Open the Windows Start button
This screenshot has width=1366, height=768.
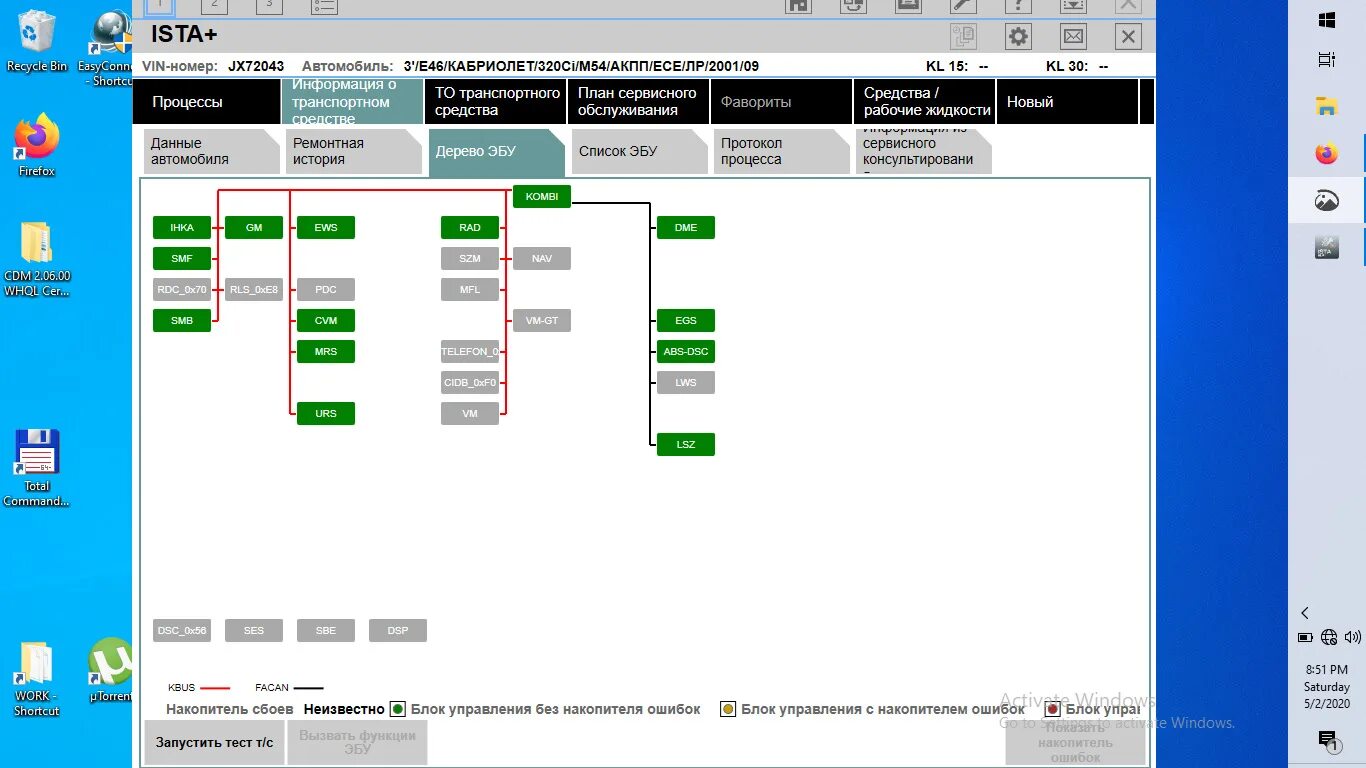tap(1327, 20)
